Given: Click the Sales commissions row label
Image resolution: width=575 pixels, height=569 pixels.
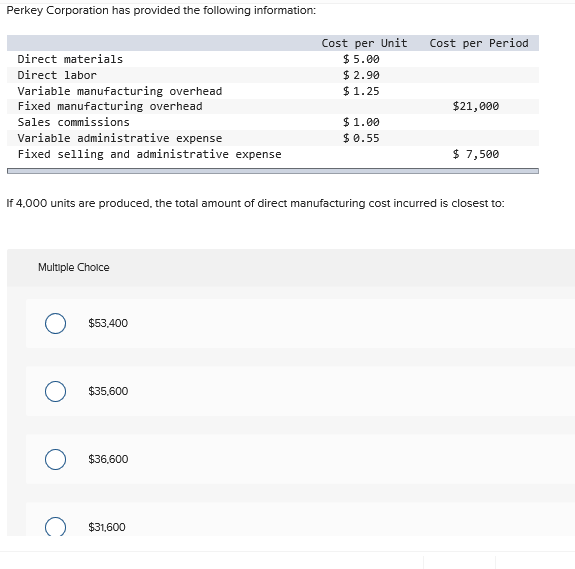Looking at the screenshot, I should (x=73, y=122).
